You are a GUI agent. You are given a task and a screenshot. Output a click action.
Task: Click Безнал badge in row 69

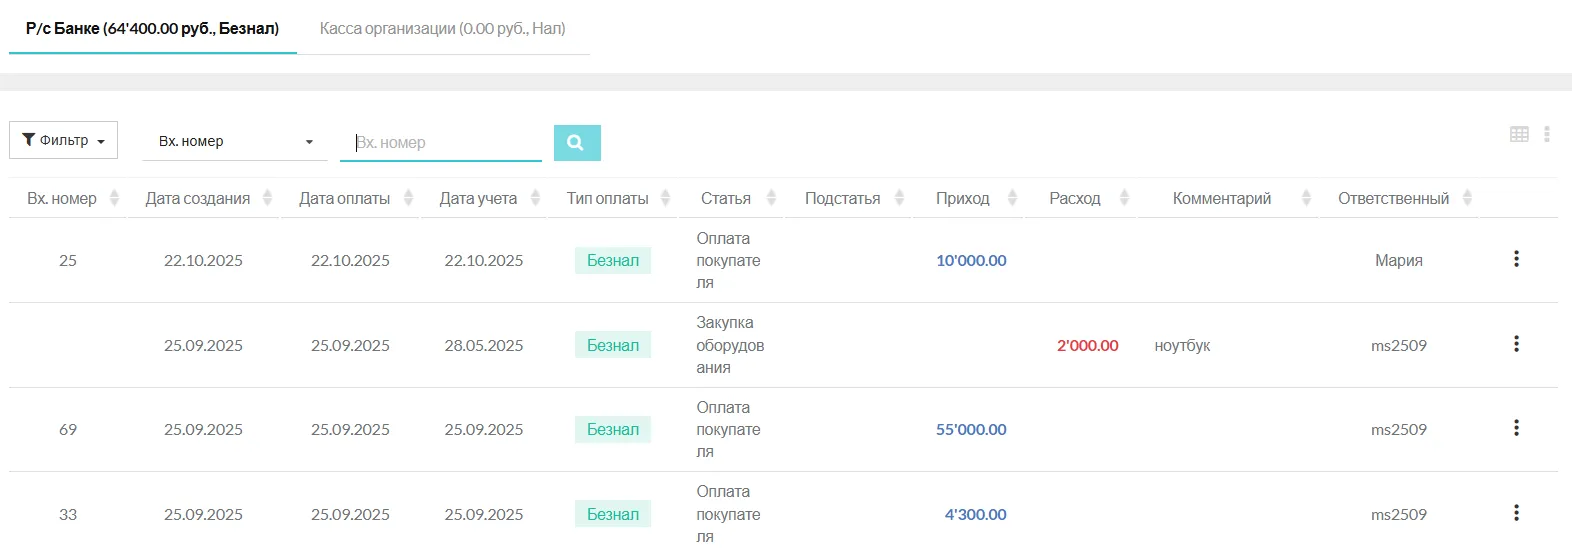tap(612, 429)
